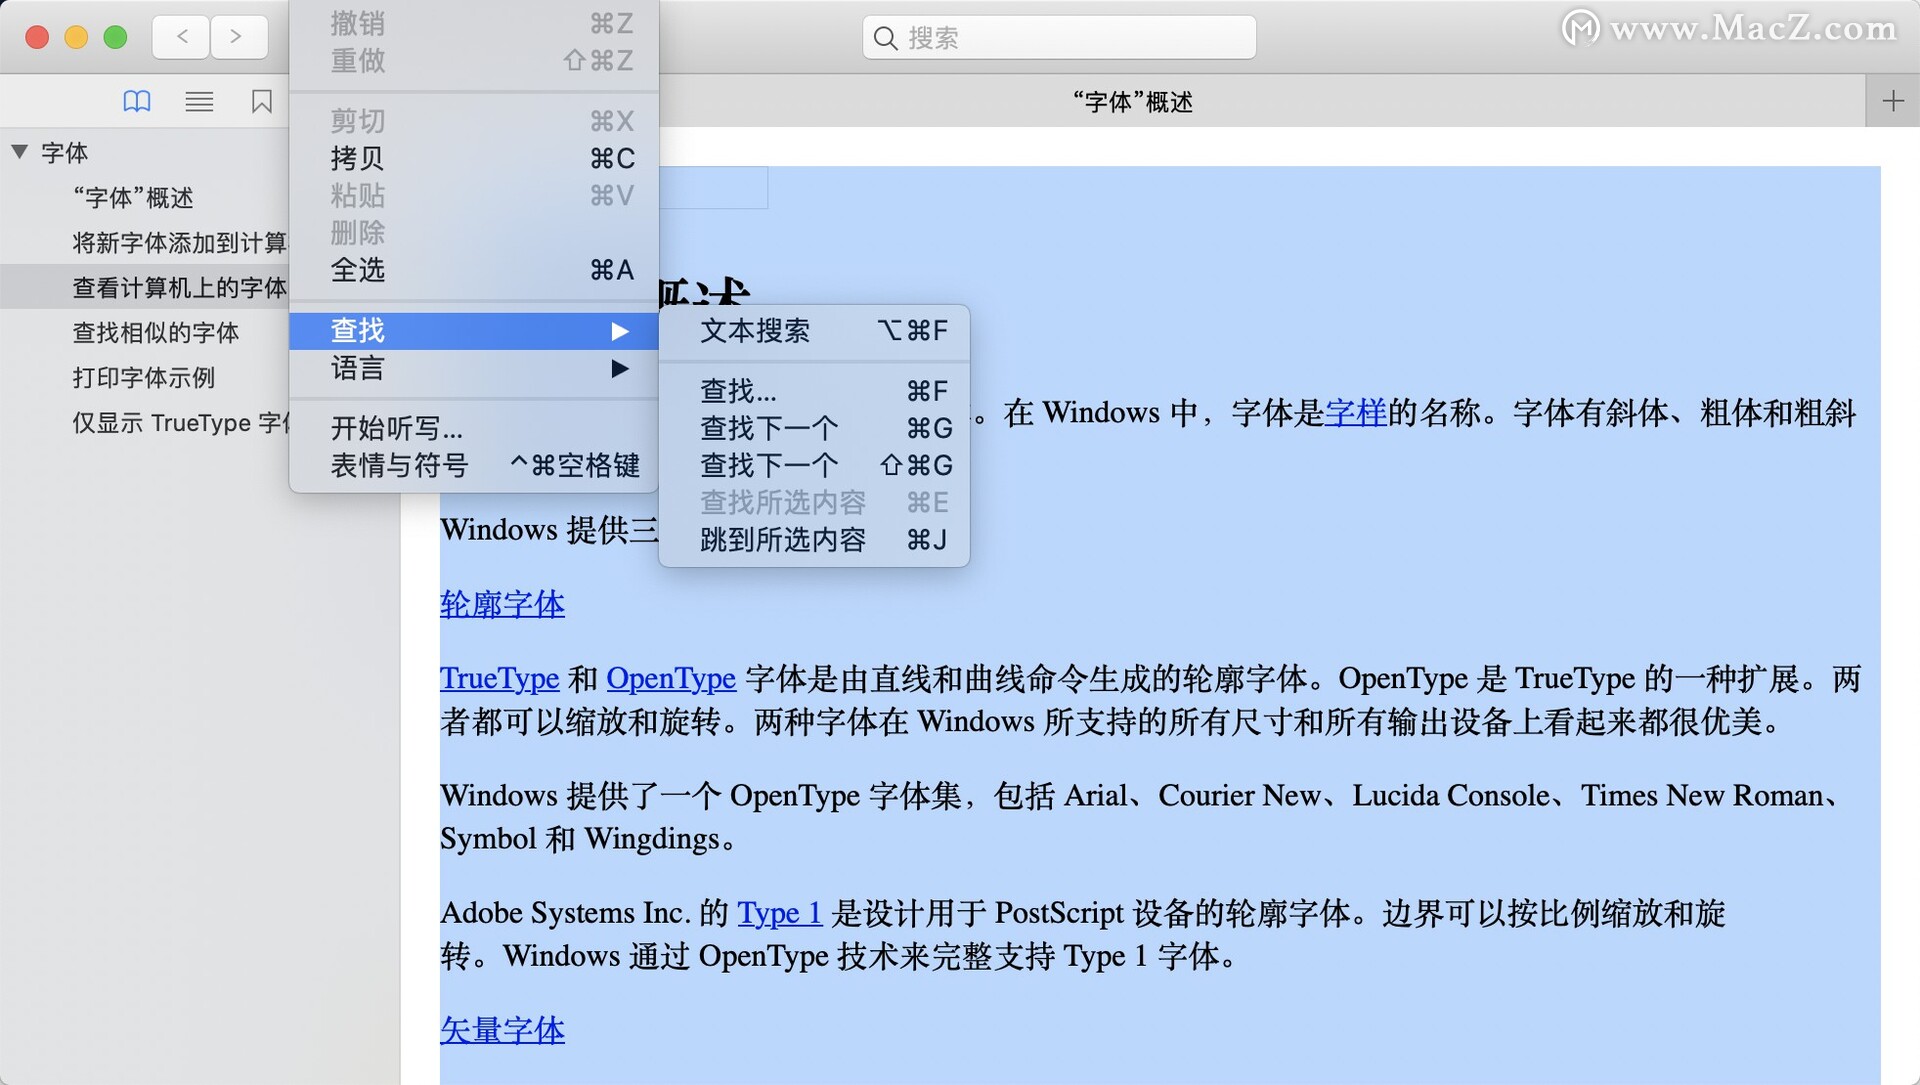
Task: Select “字体”概述 in sidebar tree
Action: click(133, 198)
